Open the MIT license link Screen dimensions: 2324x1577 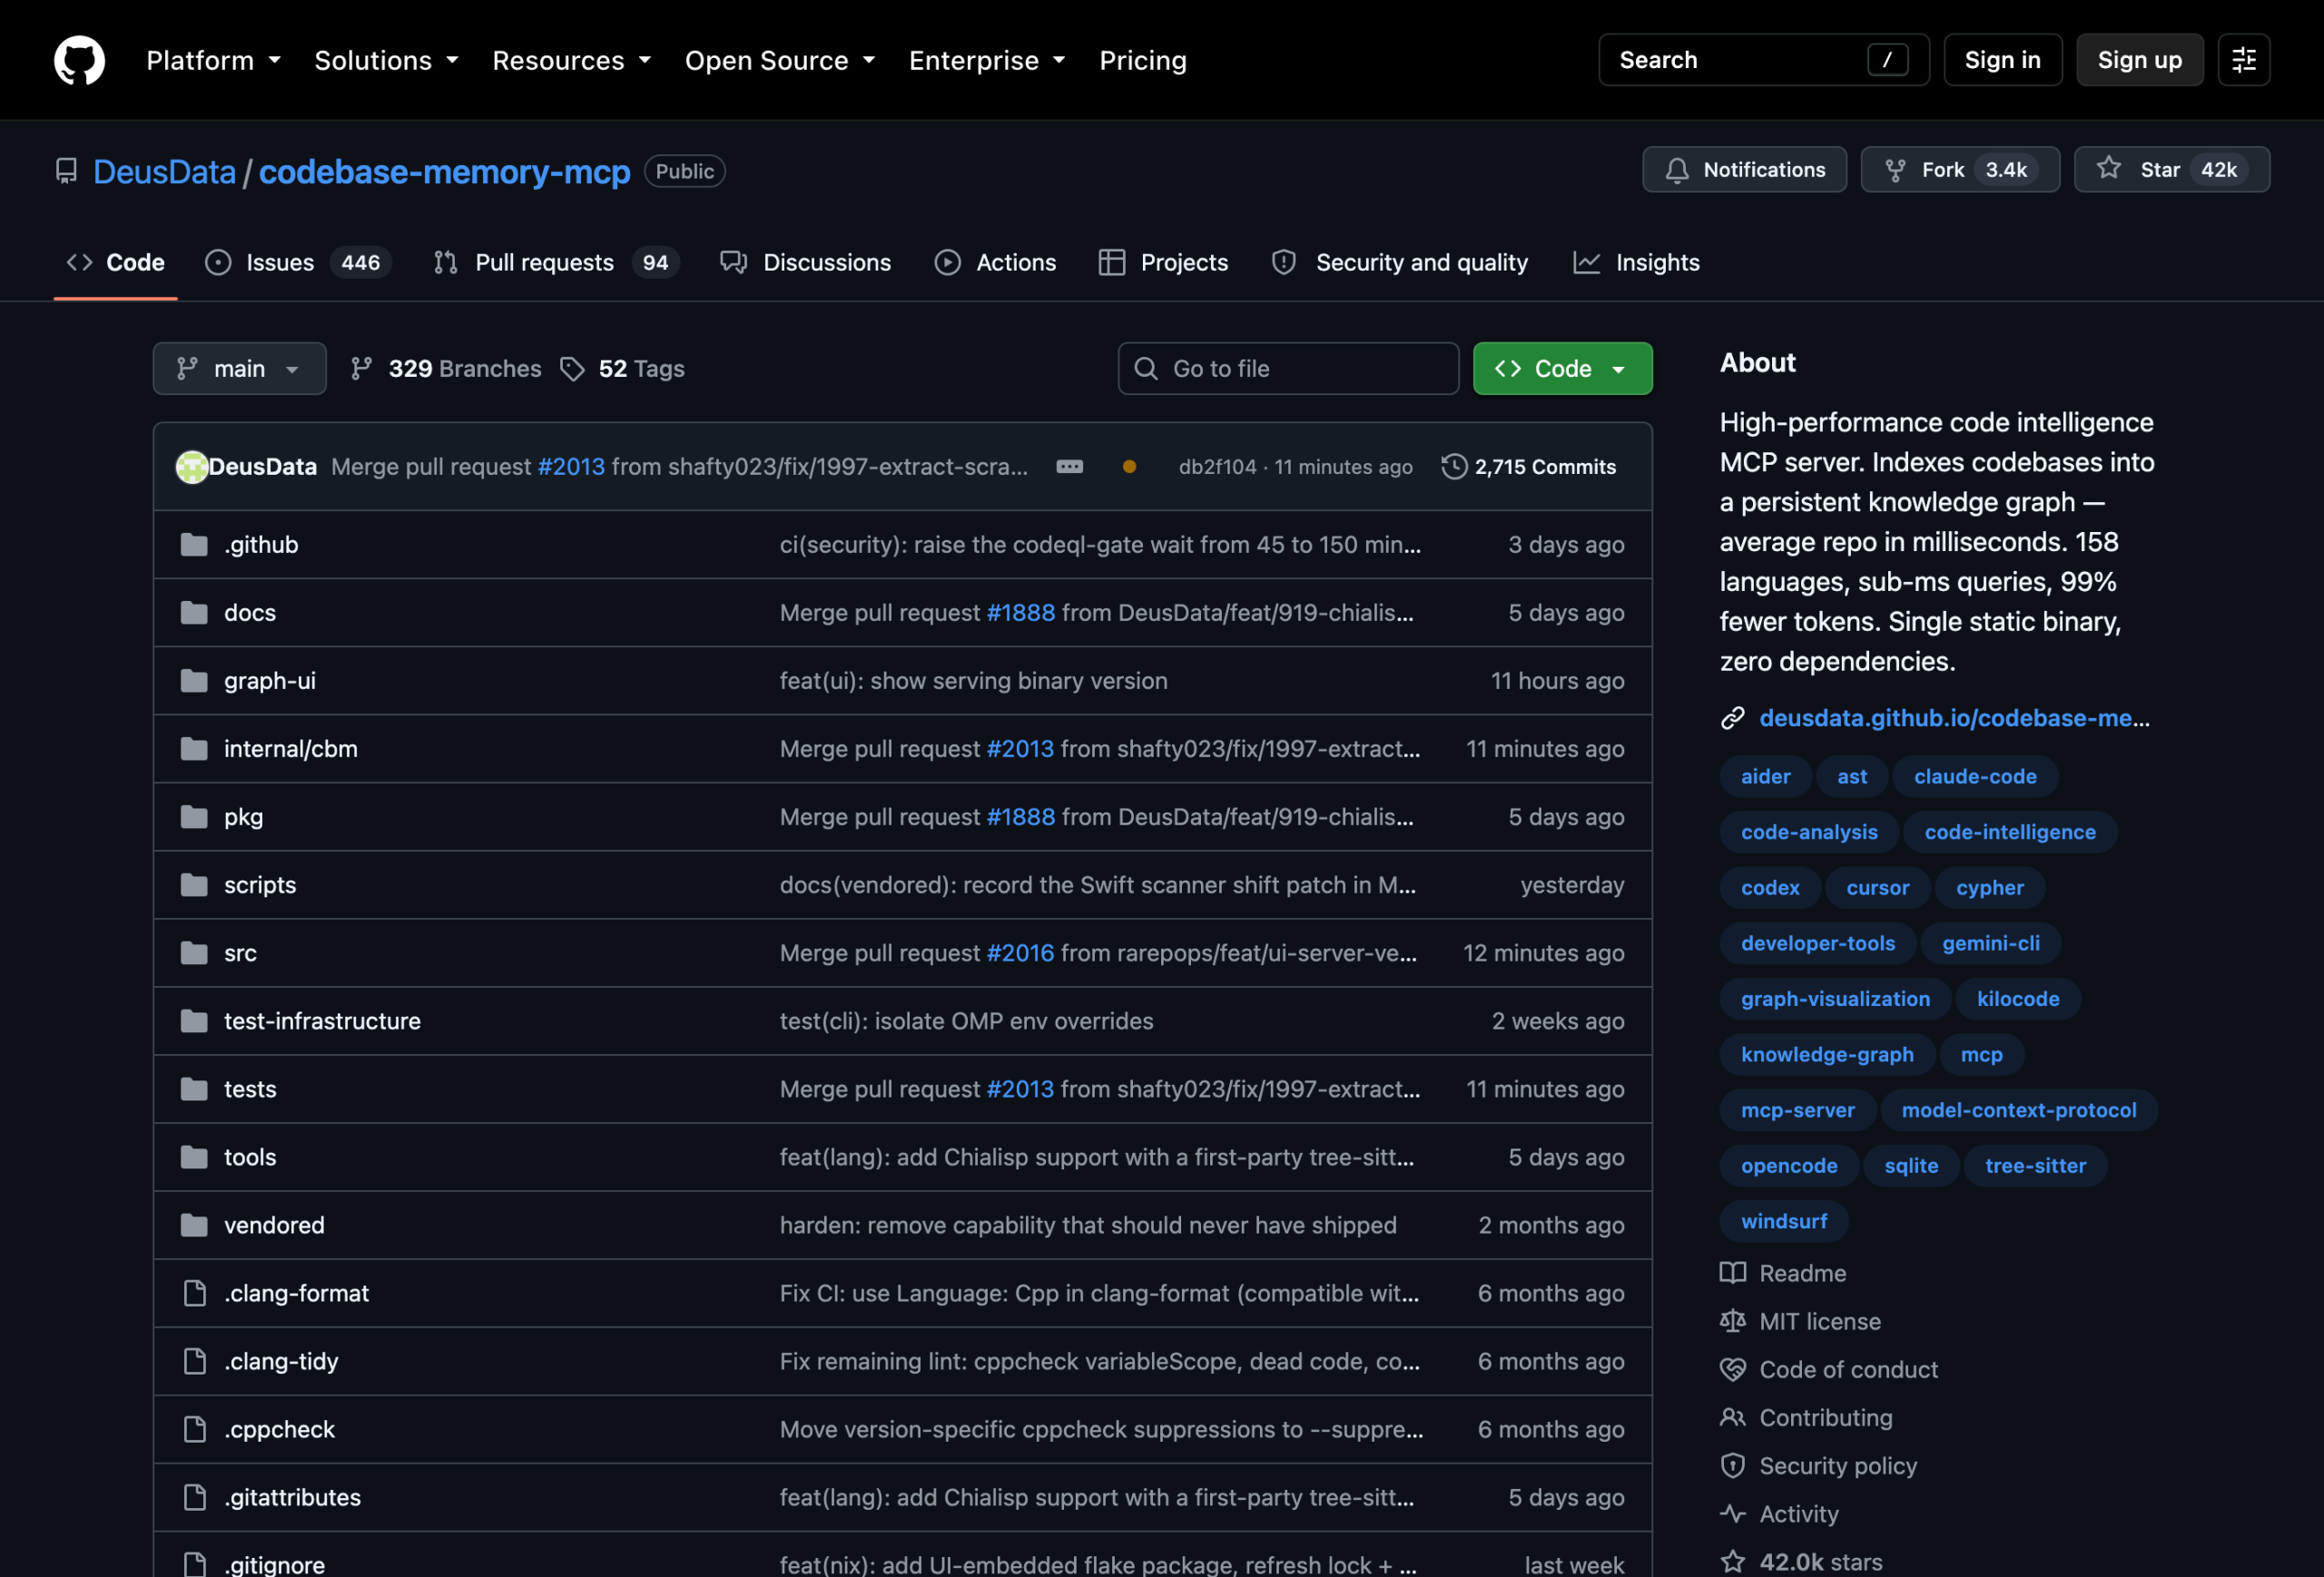[1819, 1322]
